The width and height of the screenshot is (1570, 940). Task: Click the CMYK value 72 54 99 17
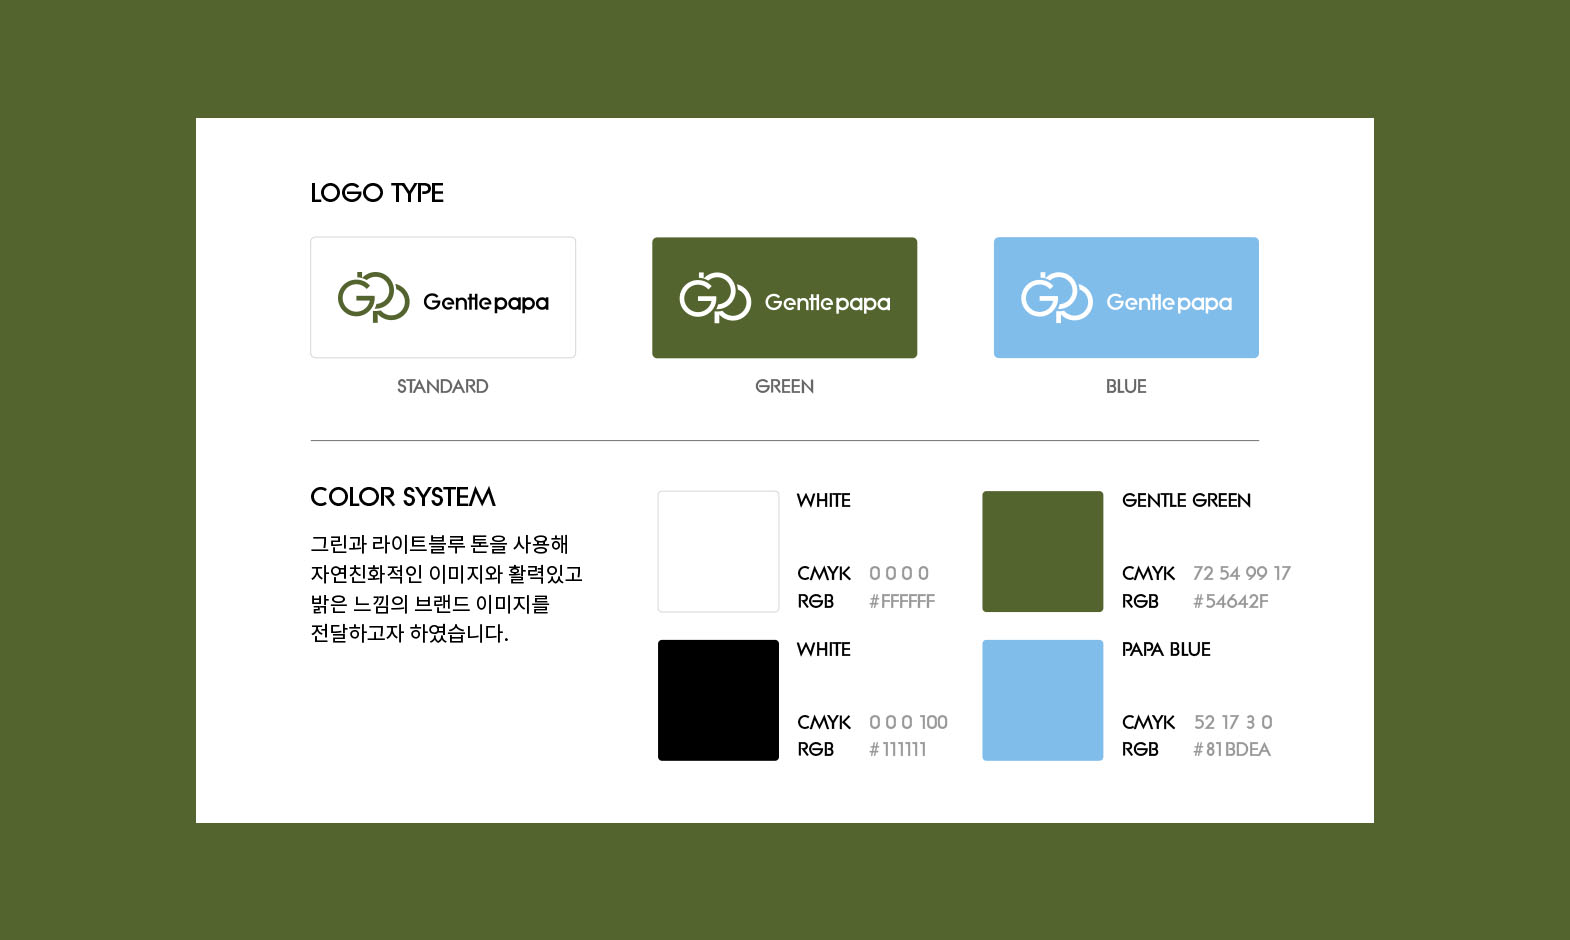click(x=1242, y=573)
